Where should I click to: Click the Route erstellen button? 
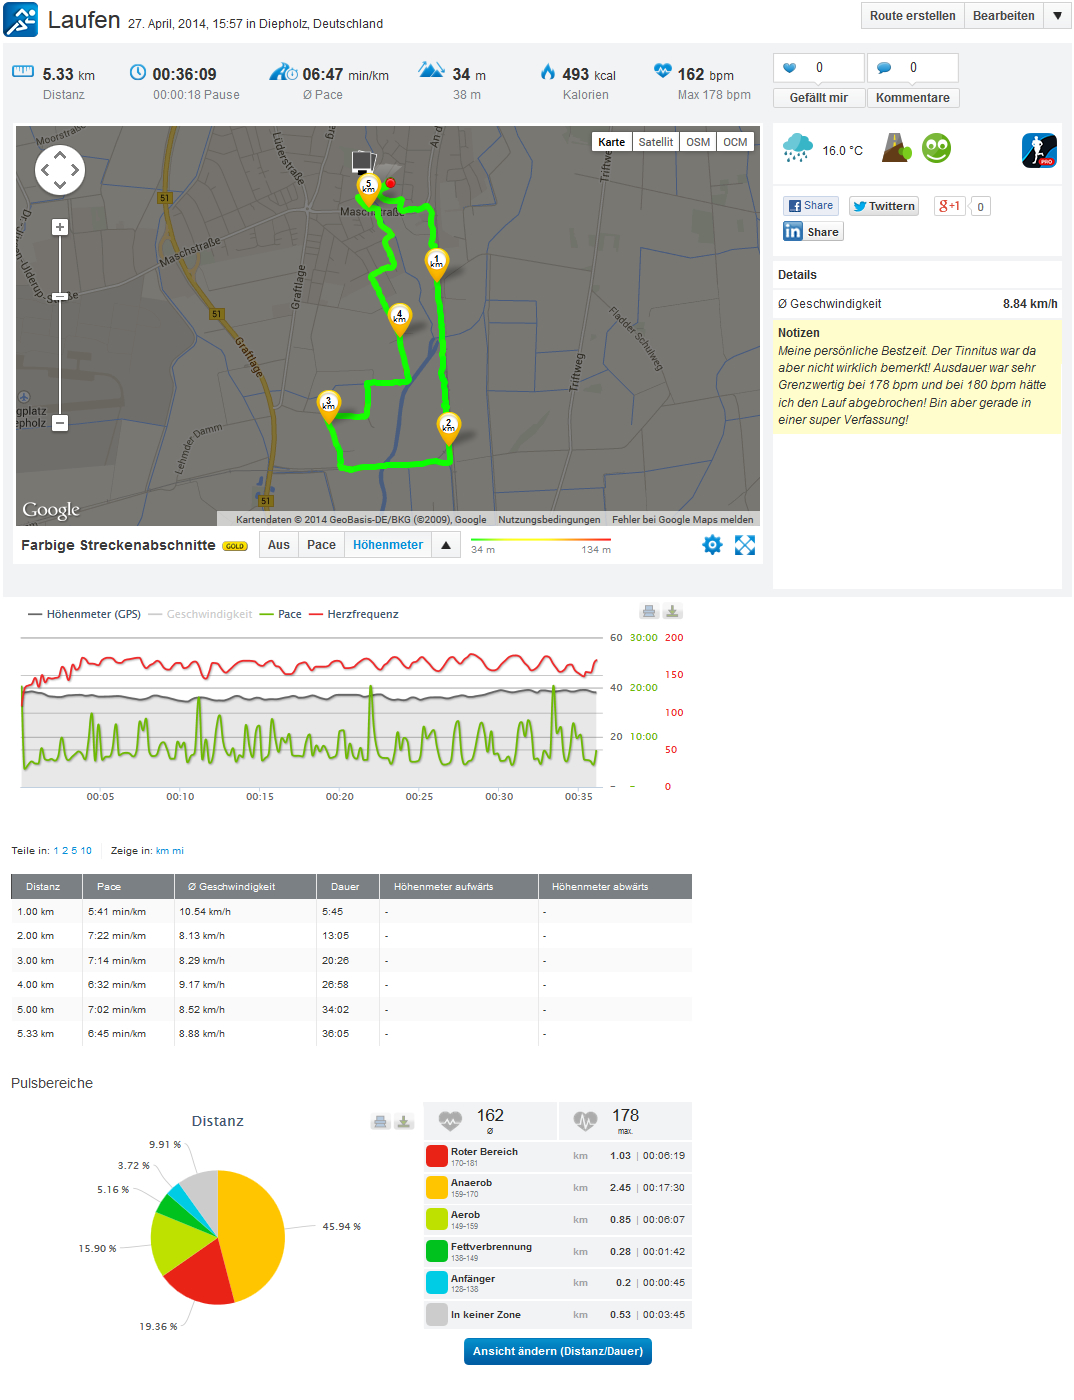pyautogui.click(x=912, y=16)
